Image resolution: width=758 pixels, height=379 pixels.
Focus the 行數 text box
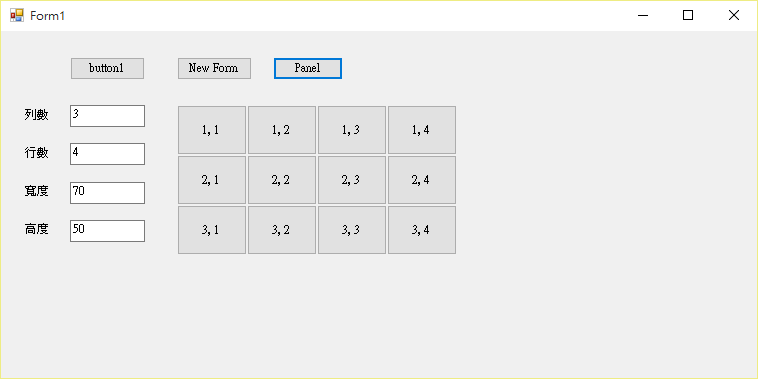click(x=107, y=154)
